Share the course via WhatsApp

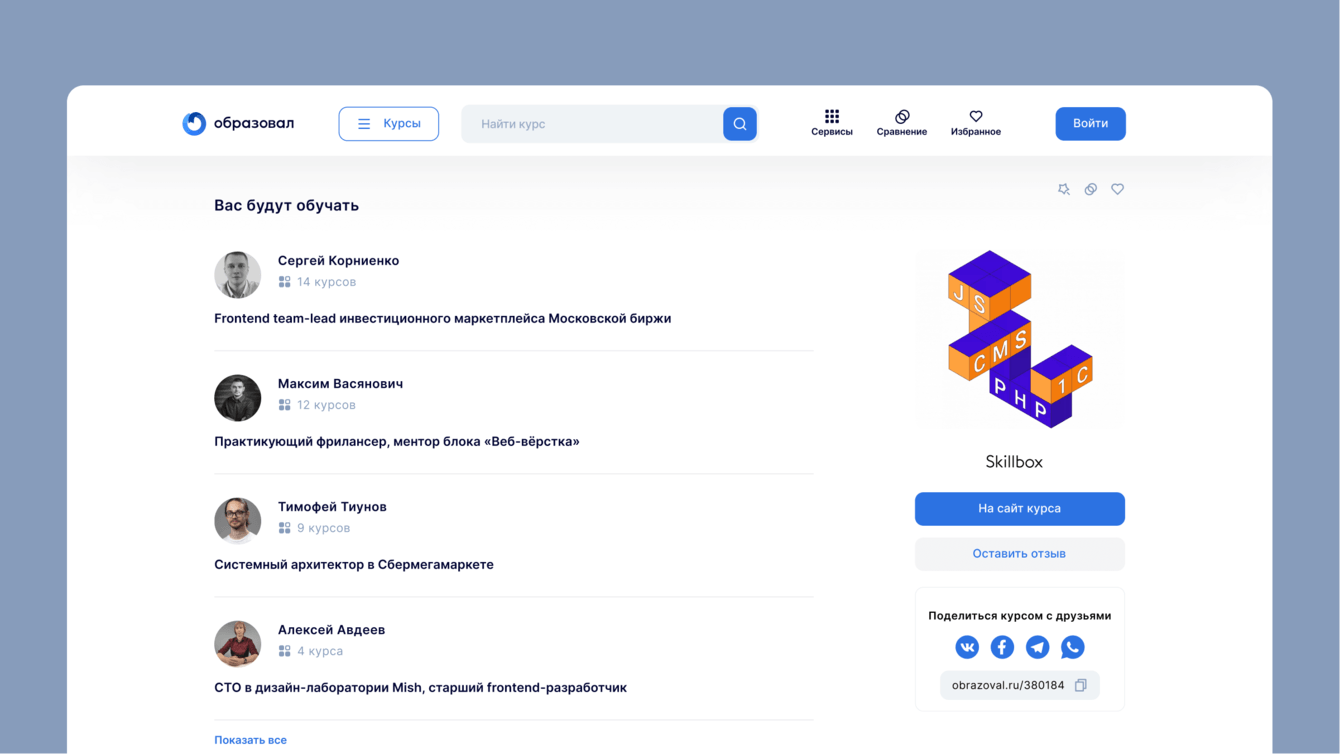(1073, 647)
